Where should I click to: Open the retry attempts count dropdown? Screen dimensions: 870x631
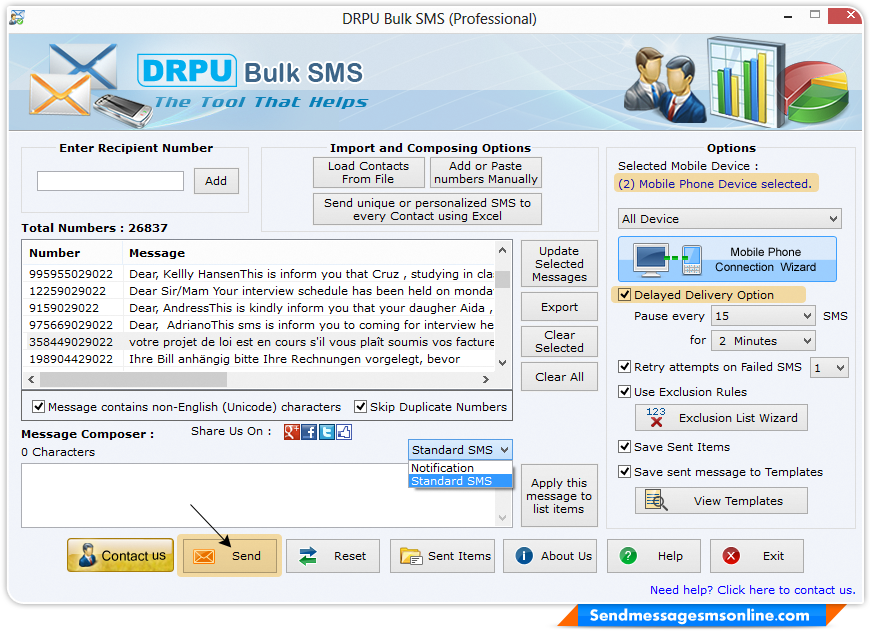click(829, 367)
